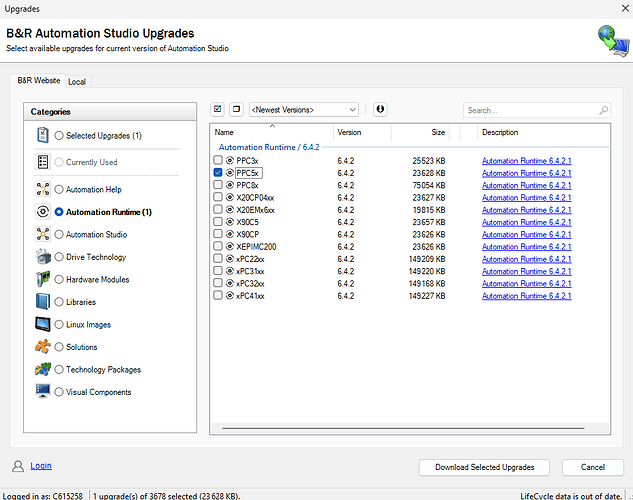Image resolution: width=633 pixels, height=500 pixels.
Task: Click the xPC22xx name in the list
Action: pos(250,259)
